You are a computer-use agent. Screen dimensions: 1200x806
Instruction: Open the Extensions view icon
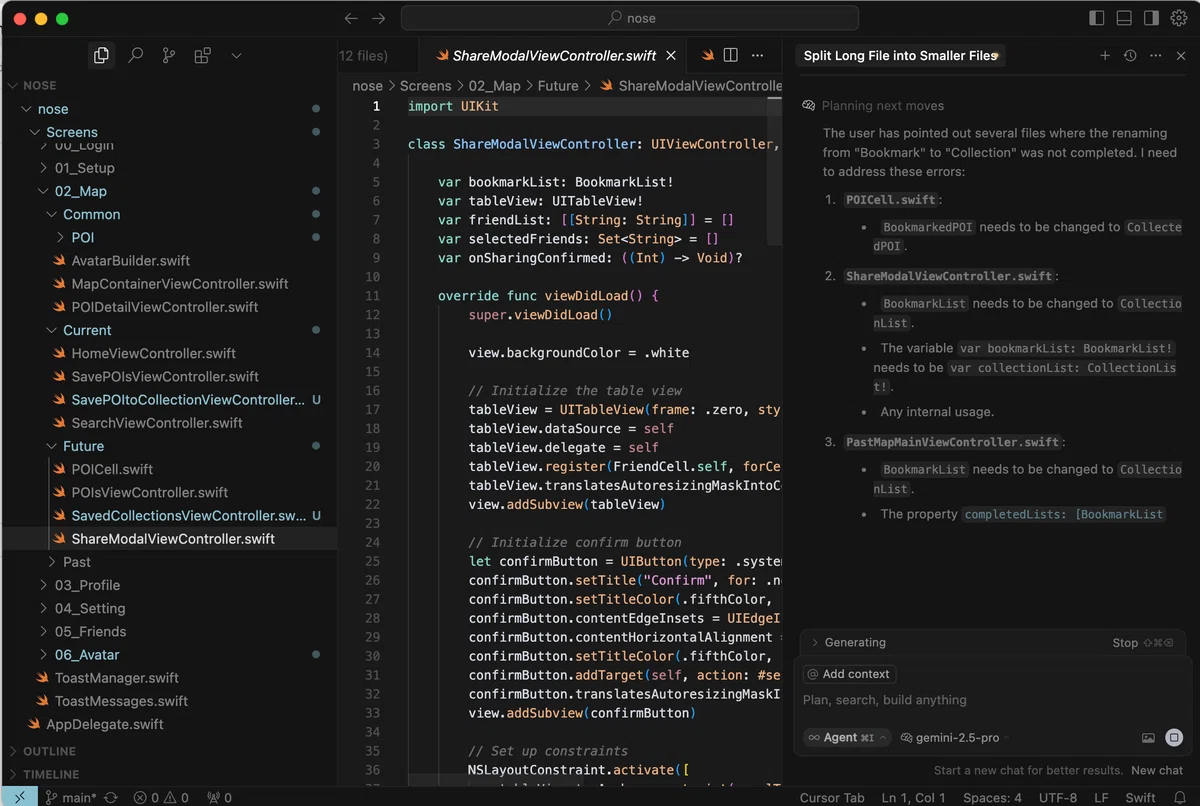(202, 56)
